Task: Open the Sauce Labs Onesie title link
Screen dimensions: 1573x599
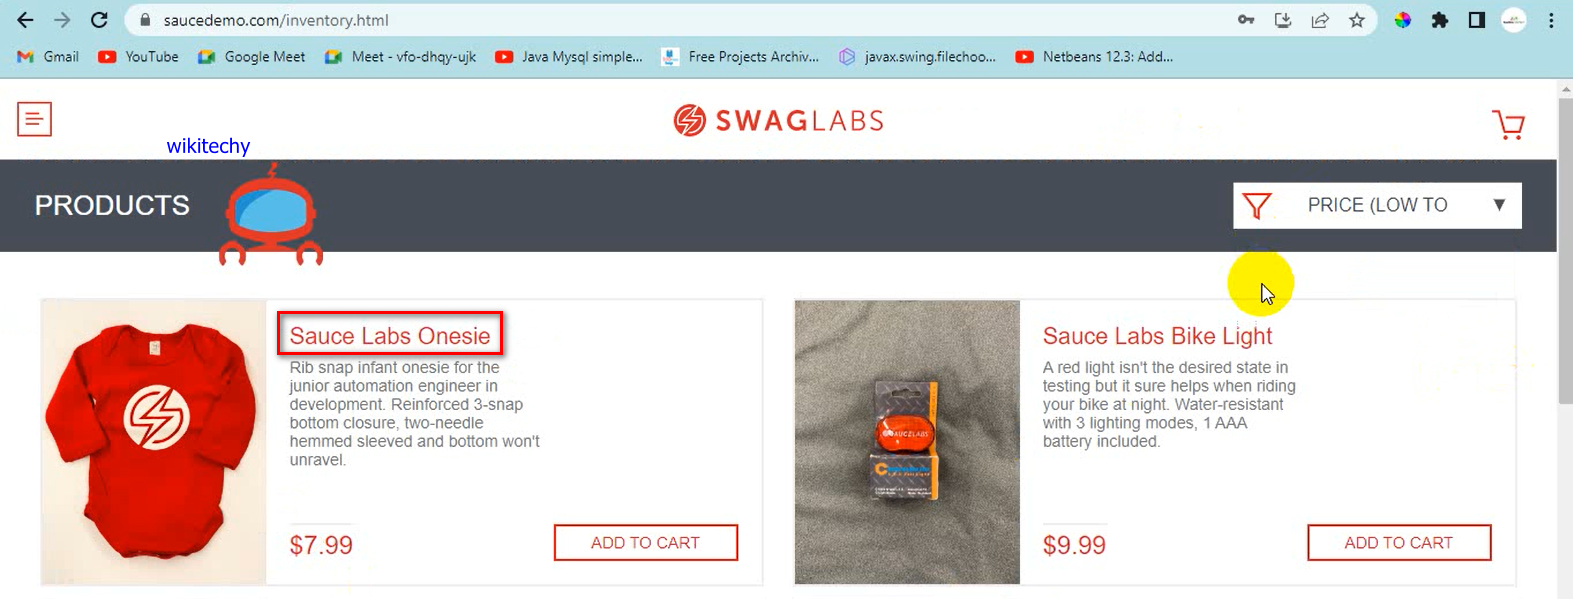Action: [x=390, y=336]
